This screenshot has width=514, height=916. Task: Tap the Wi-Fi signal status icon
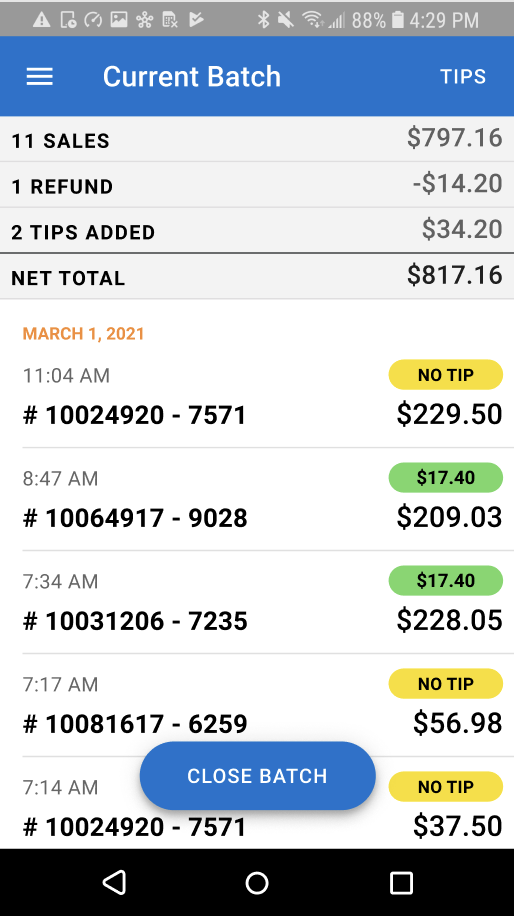pyautogui.click(x=313, y=20)
